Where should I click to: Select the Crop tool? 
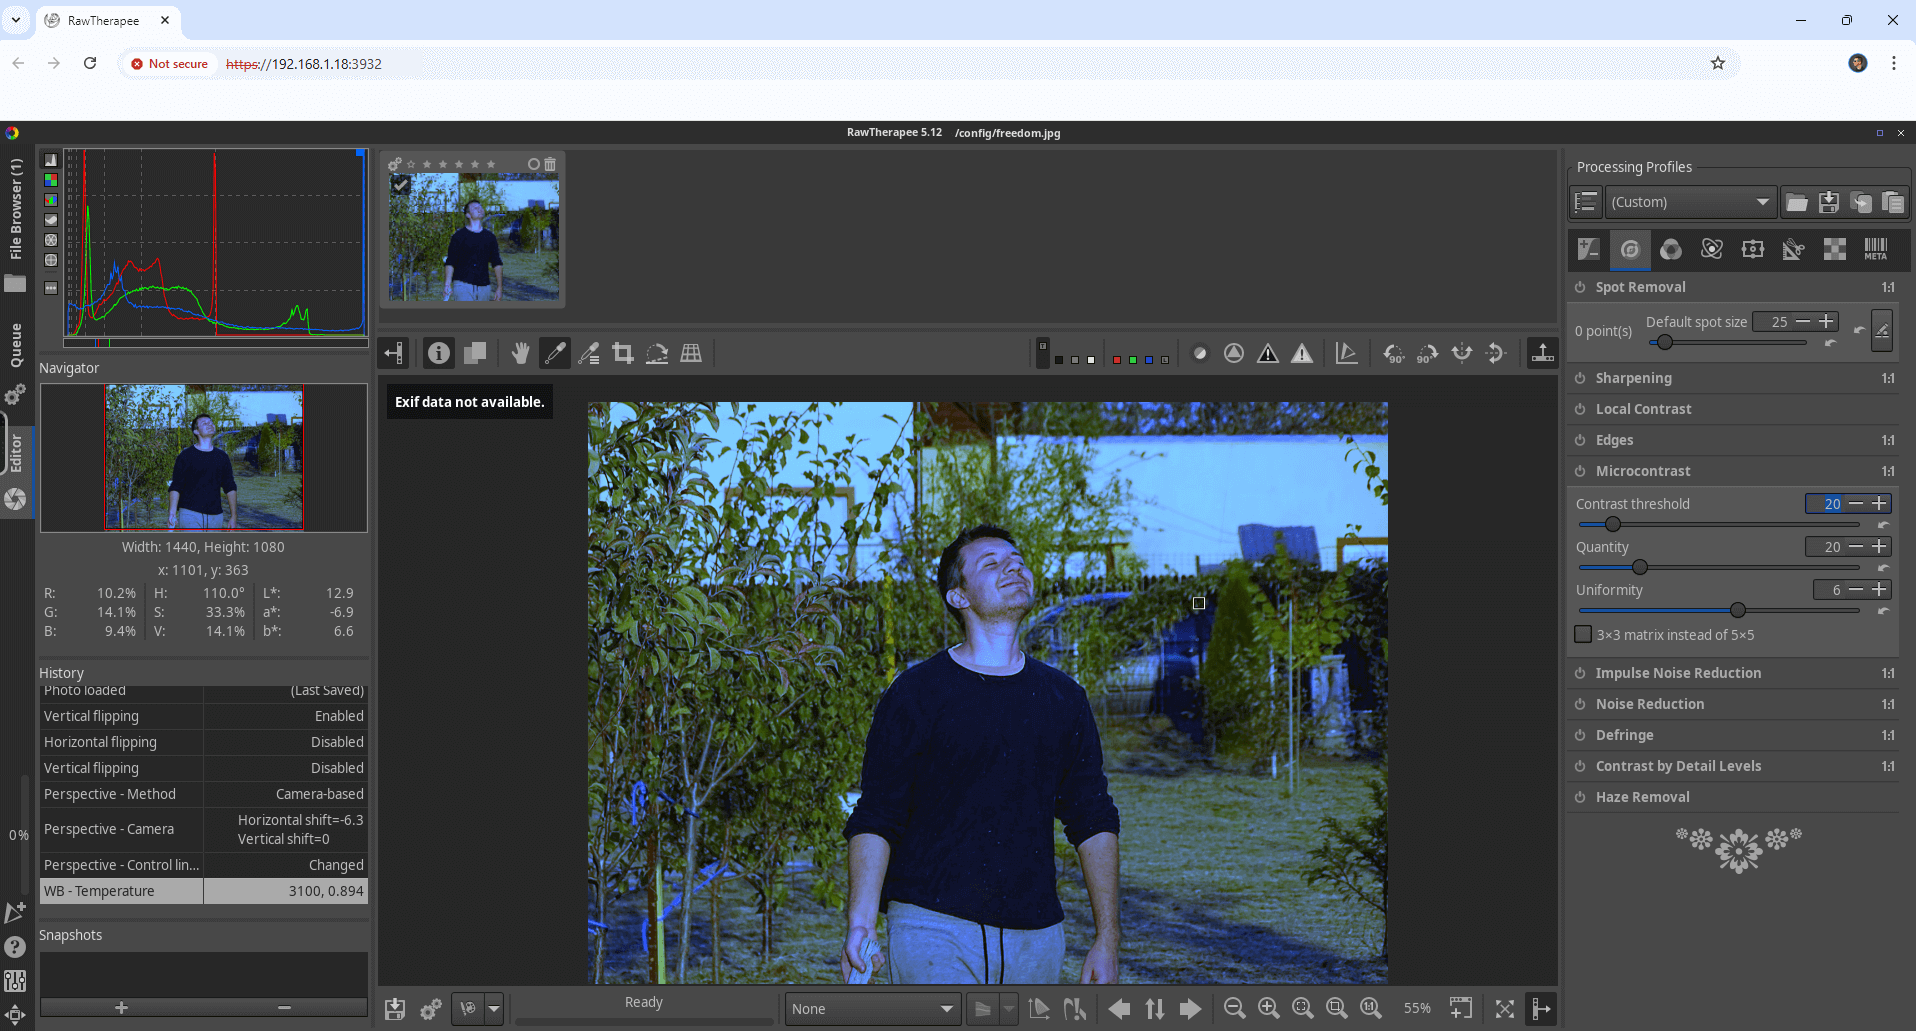(623, 353)
